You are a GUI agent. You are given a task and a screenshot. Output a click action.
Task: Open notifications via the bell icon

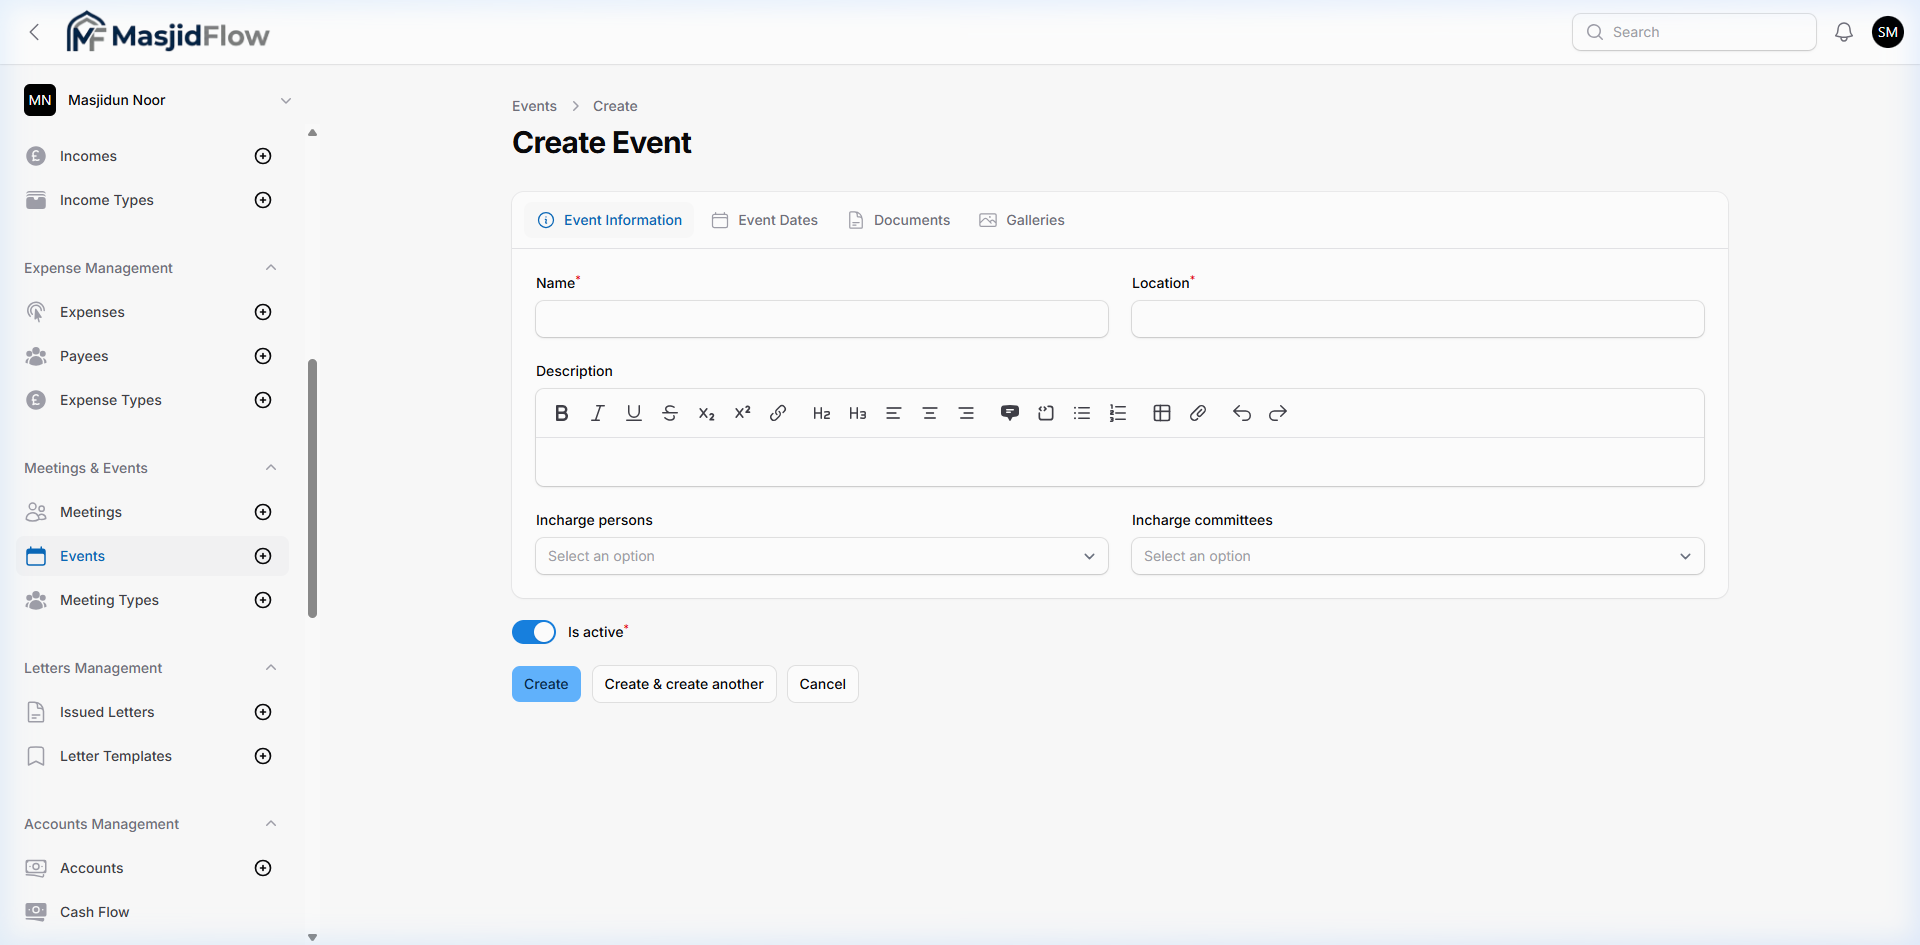pyautogui.click(x=1843, y=31)
